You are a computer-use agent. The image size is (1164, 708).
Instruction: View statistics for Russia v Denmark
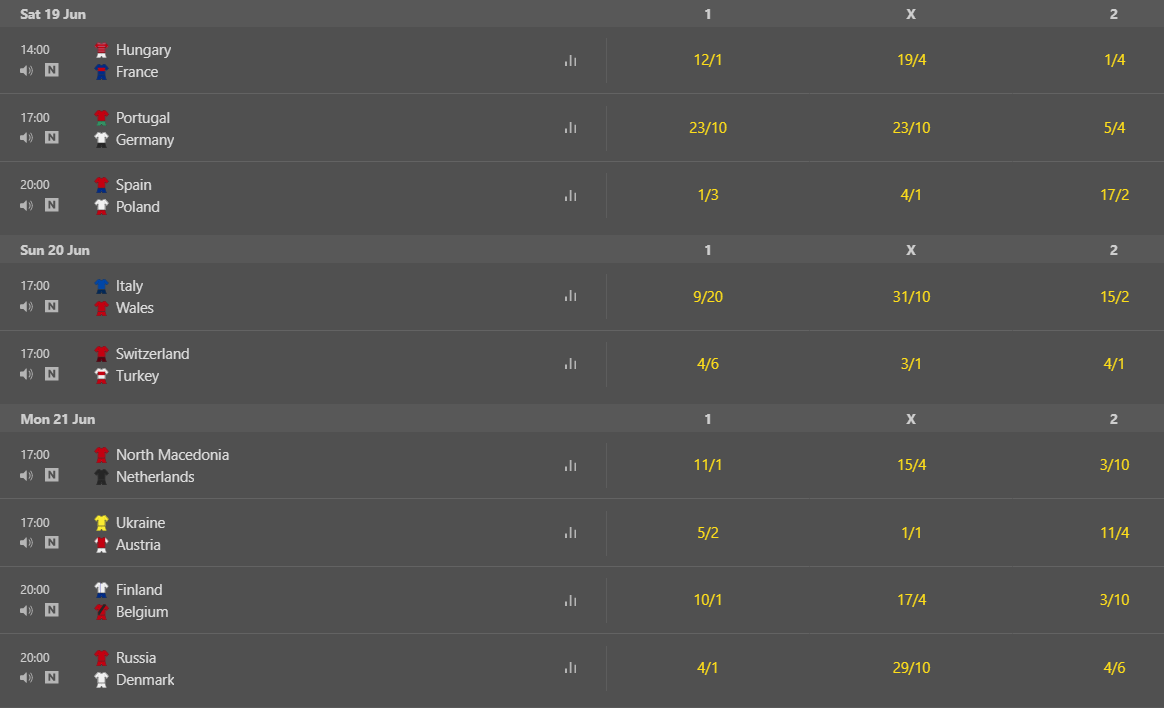coord(570,668)
